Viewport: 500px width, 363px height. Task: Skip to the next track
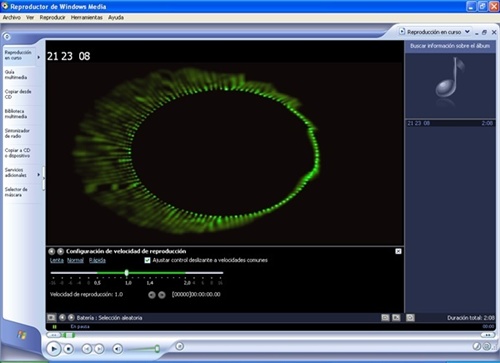click(99, 349)
